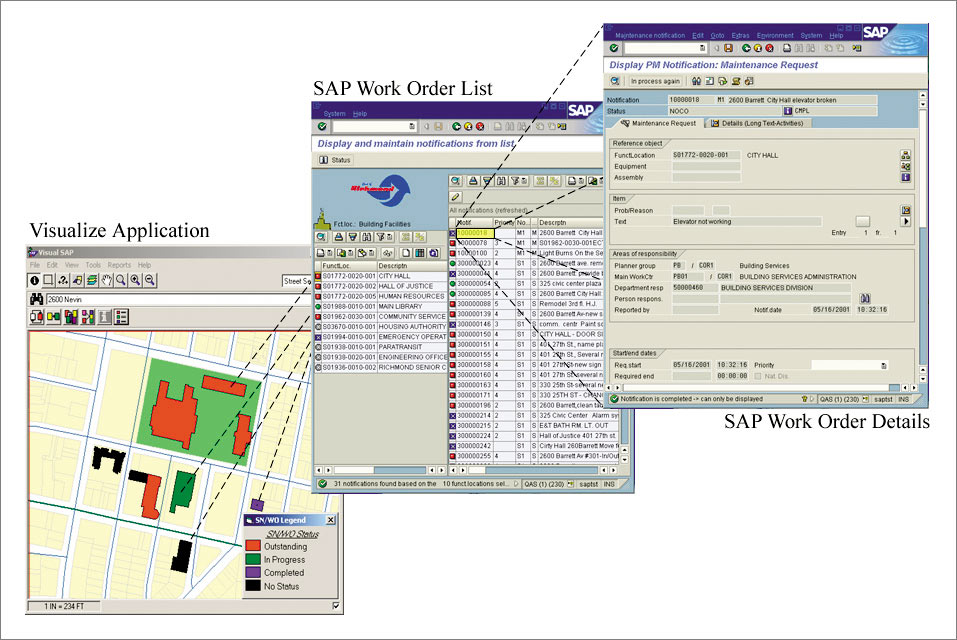Click the multicolor blocks icon in Visual SAP

pyautogui.click(x=71, y=317)
